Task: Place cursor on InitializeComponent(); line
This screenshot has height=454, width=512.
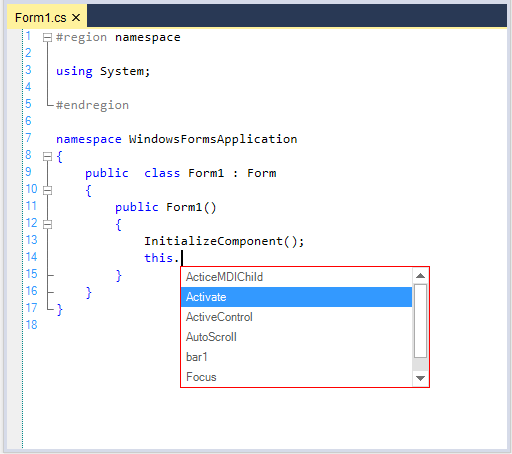Action: (x=224, y=241)
